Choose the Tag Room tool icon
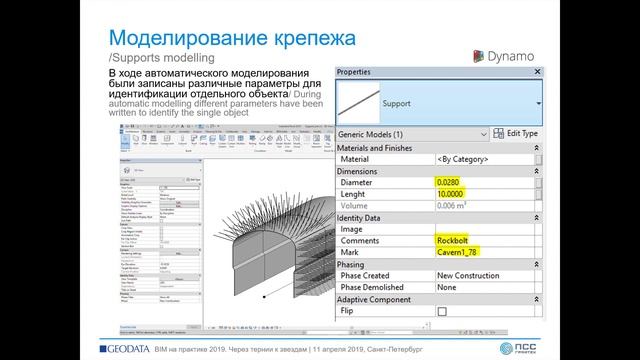Image resolution: width=640 pixels, height=360 pixels. pyautogui.click(x=327, y=138)
